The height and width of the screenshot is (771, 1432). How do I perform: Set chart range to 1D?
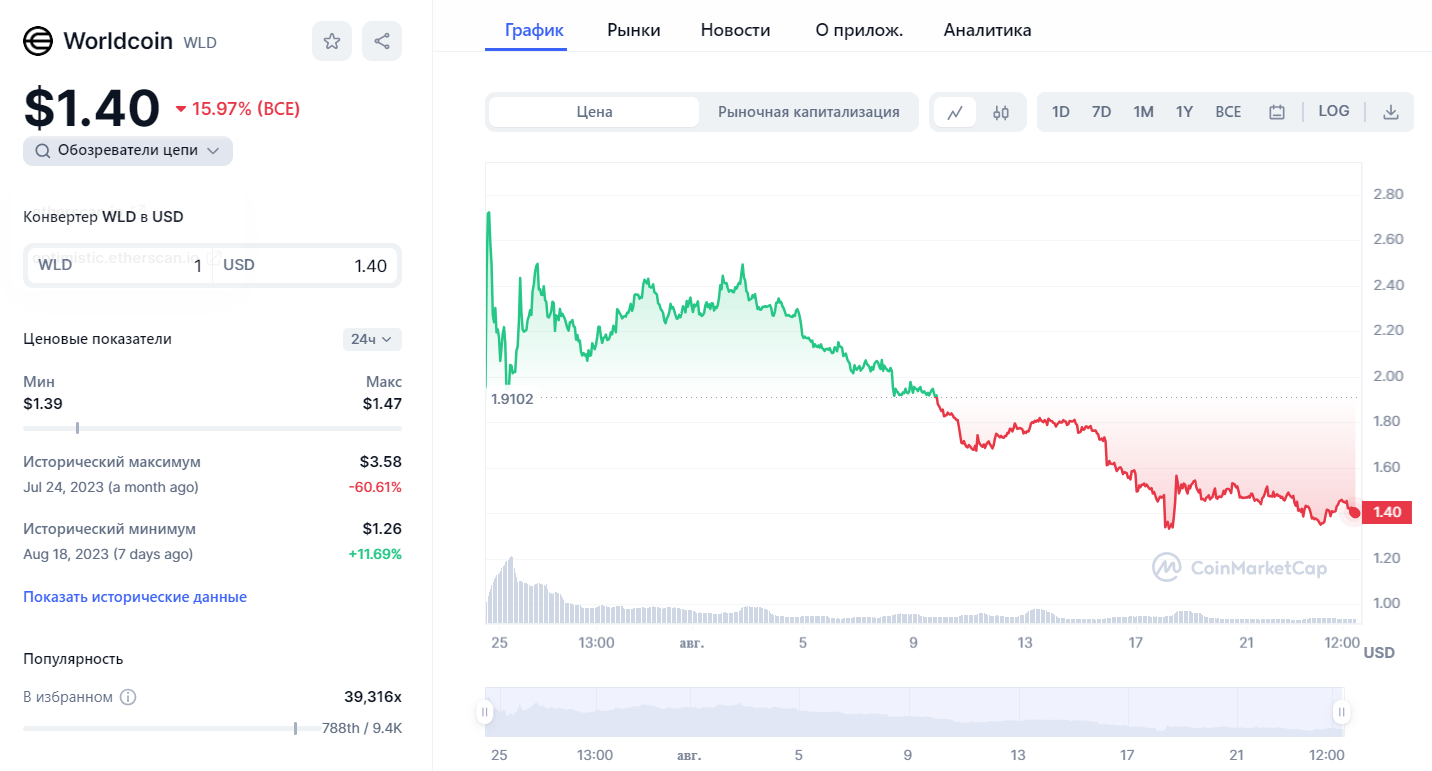[x=1061, y=112]
